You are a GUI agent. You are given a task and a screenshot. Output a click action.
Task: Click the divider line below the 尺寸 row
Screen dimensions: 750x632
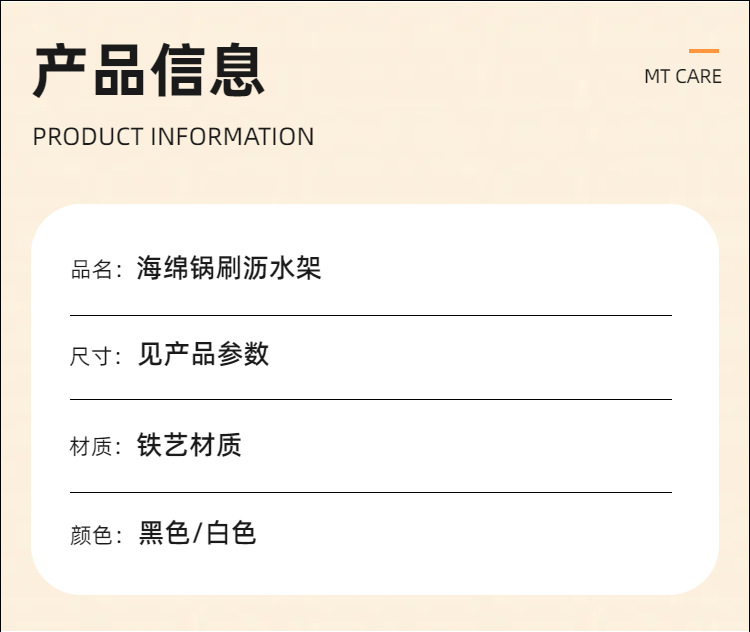(371, 399)
